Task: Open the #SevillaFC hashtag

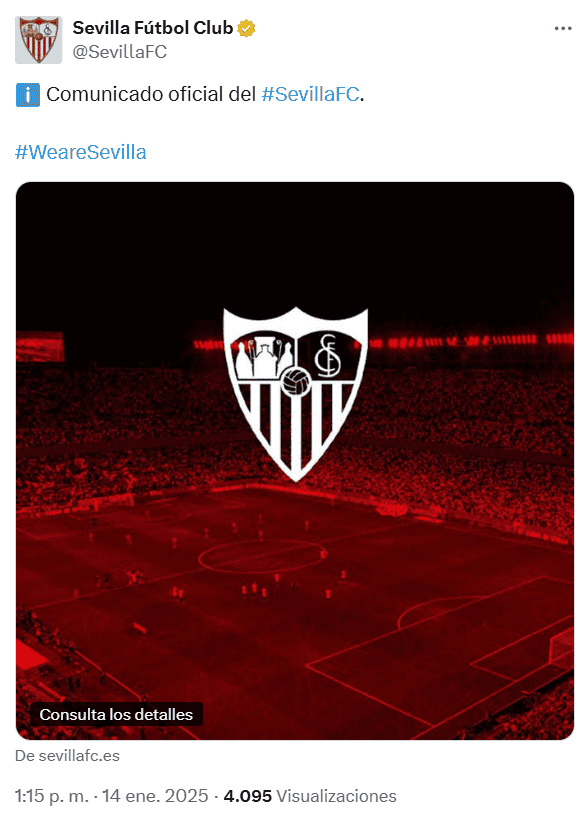Action: [x=310, y=94]
